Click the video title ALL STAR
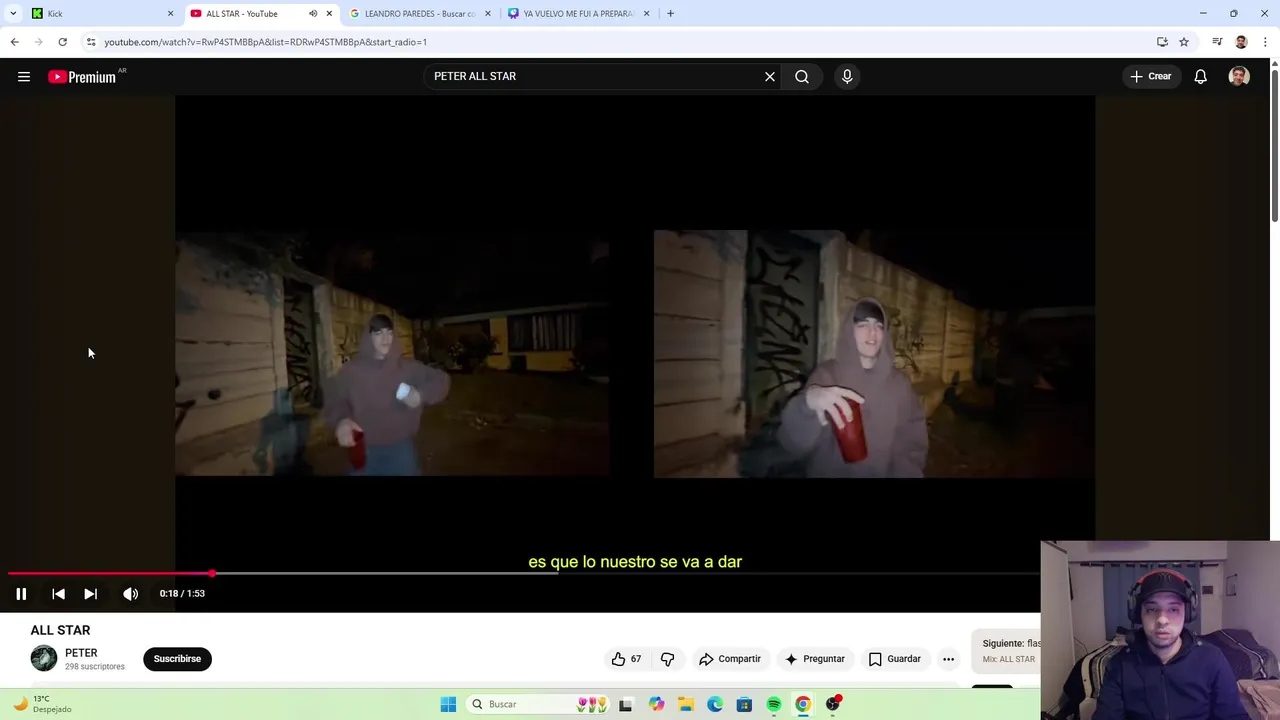The height and width of the screenshot is (720, 1280). [60, 630]
